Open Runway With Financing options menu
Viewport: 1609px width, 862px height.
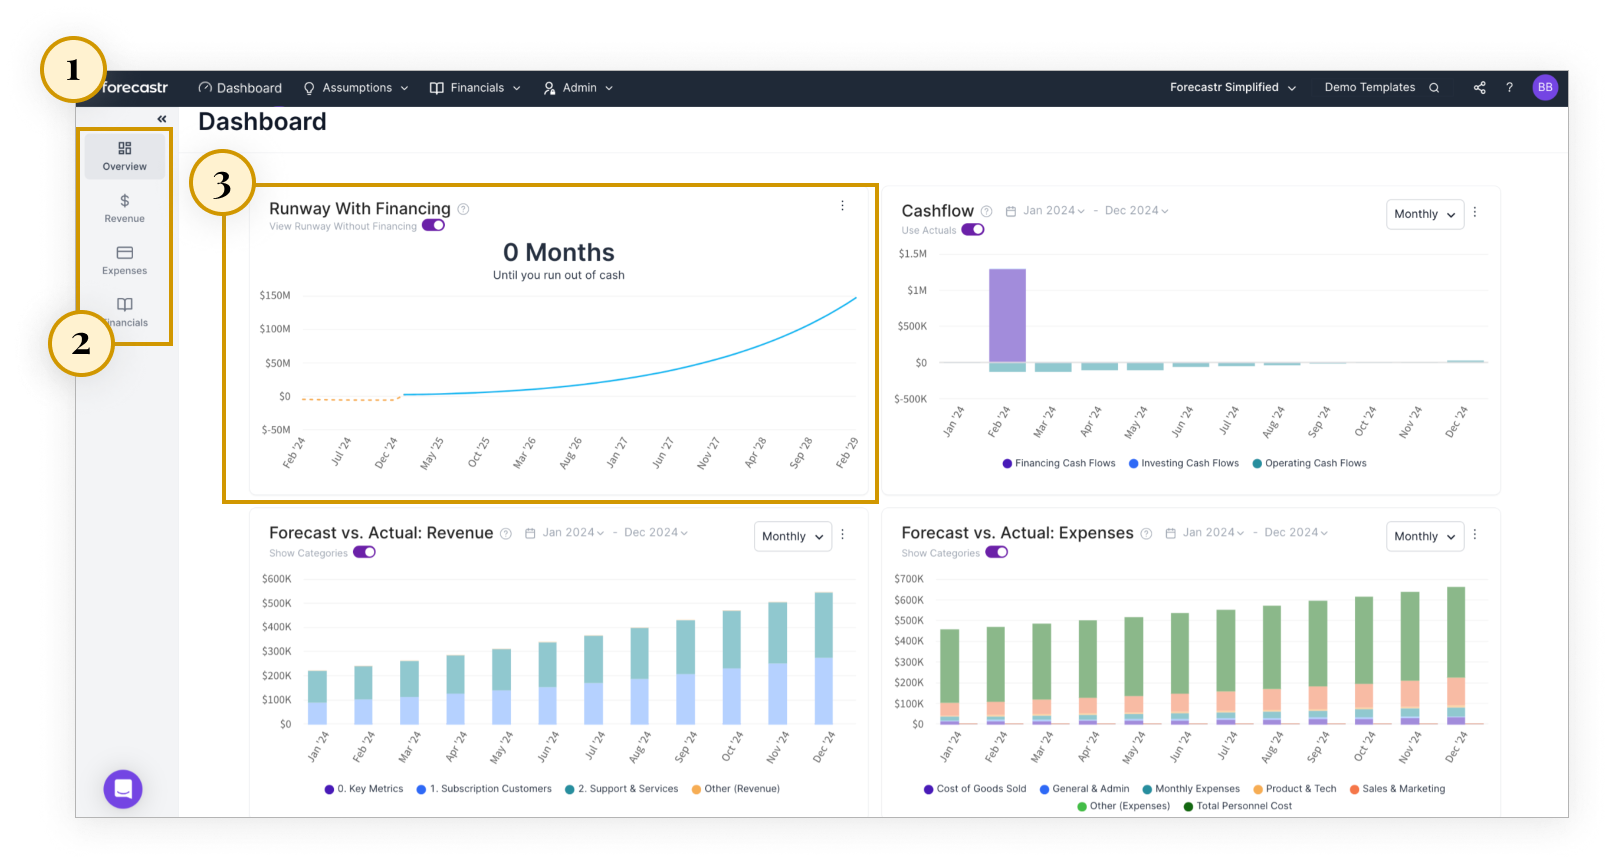click(x=842, y=206)
